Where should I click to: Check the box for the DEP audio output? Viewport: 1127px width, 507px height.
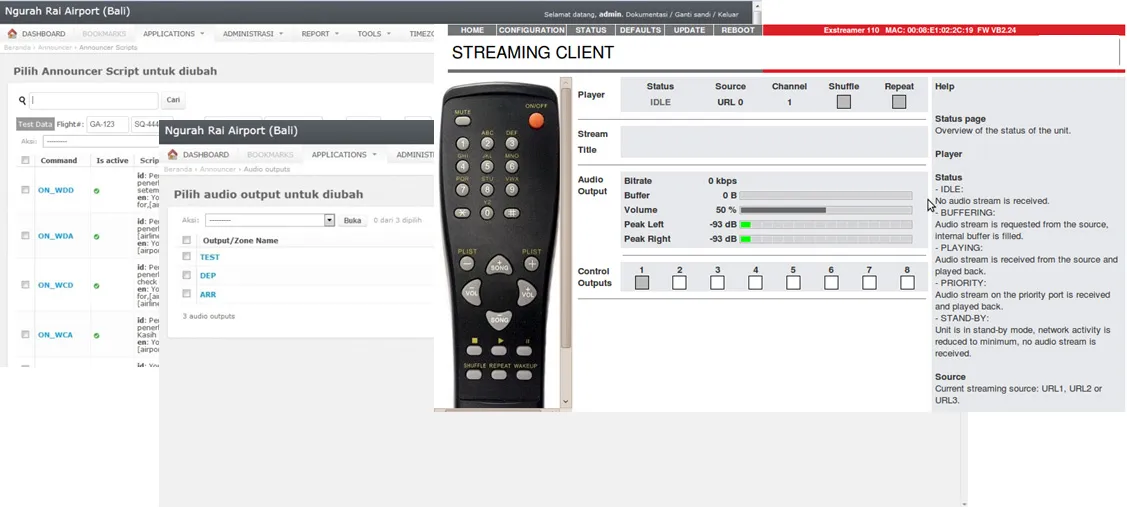point(186,275)
